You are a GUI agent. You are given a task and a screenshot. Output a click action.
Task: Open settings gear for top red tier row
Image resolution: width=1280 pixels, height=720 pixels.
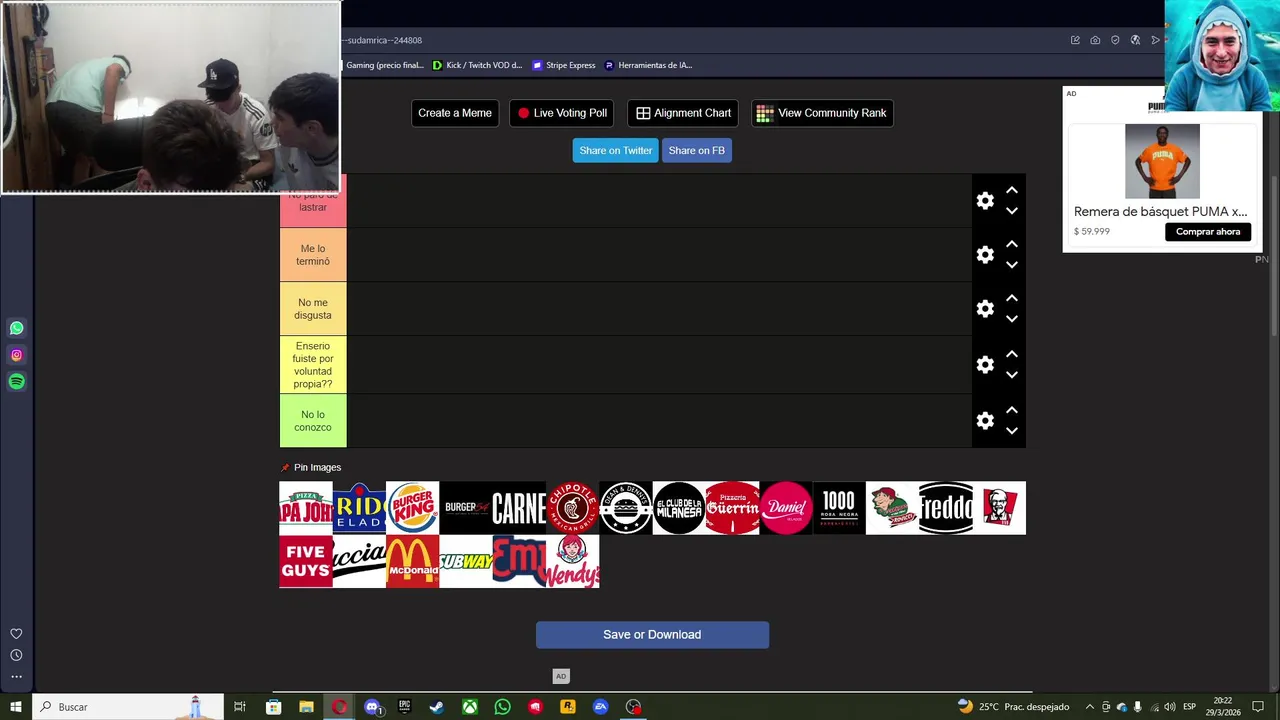(x=985, y=201)
